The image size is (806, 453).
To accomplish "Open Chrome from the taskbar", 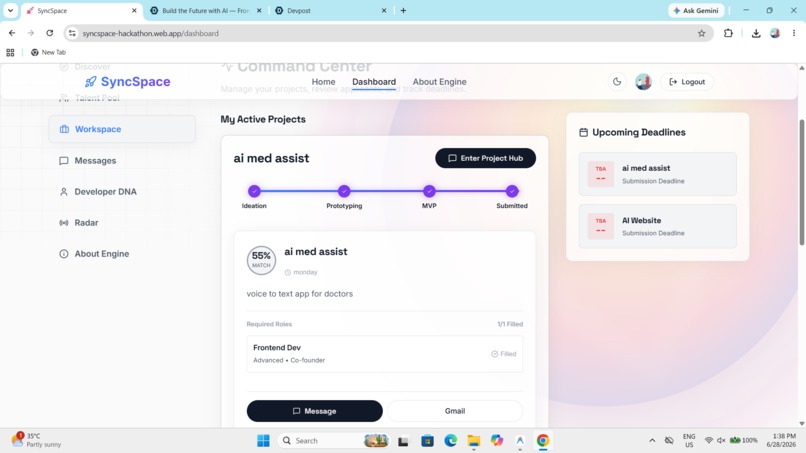I will coord(543,441).
